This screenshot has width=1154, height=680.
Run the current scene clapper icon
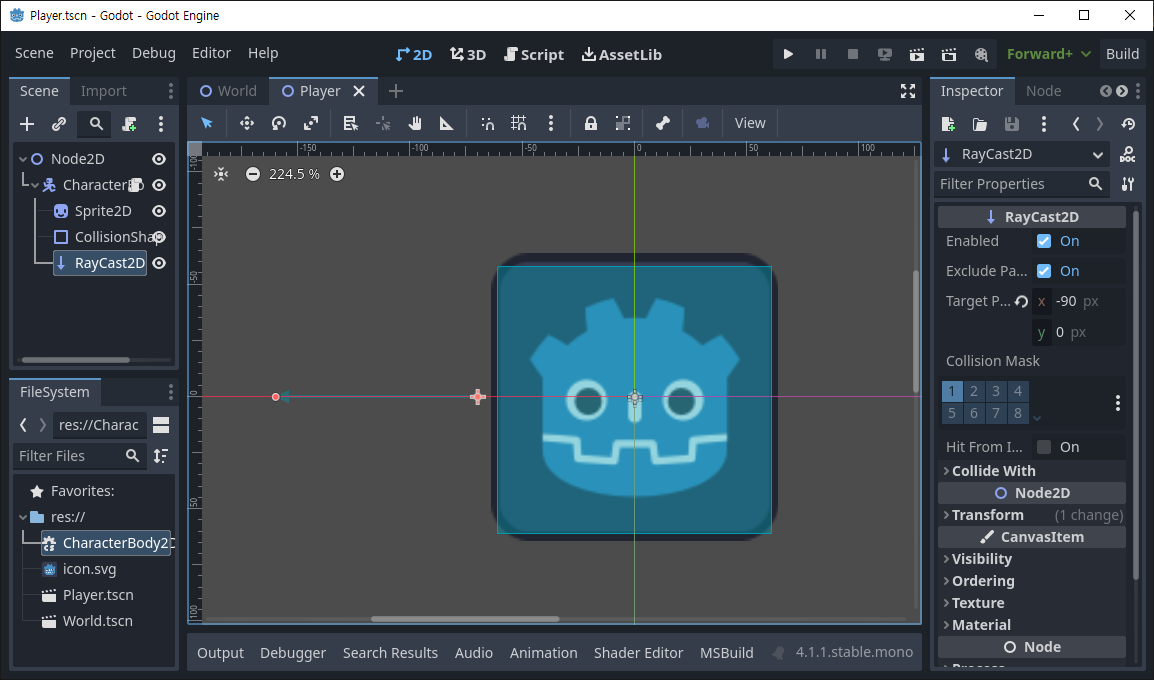[917, 54]
